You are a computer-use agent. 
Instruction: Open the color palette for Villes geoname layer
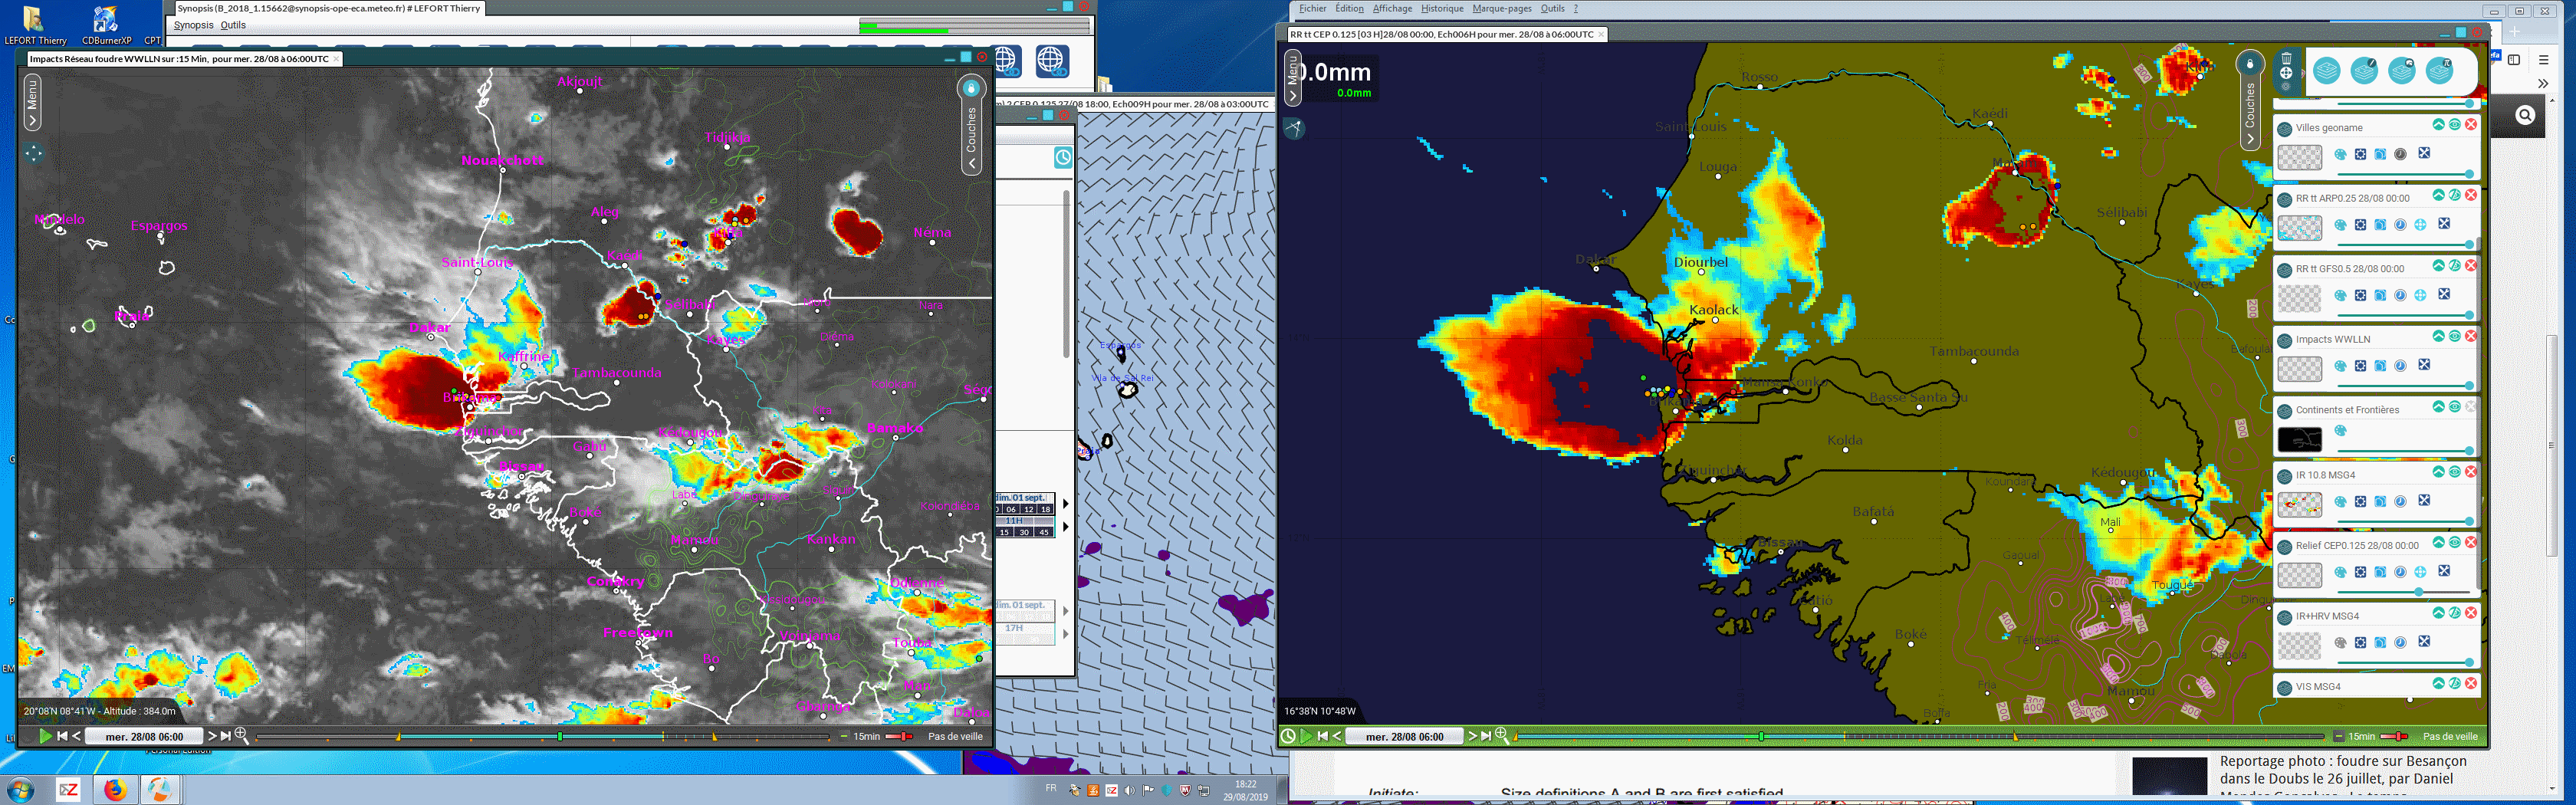click(2341, 155)
